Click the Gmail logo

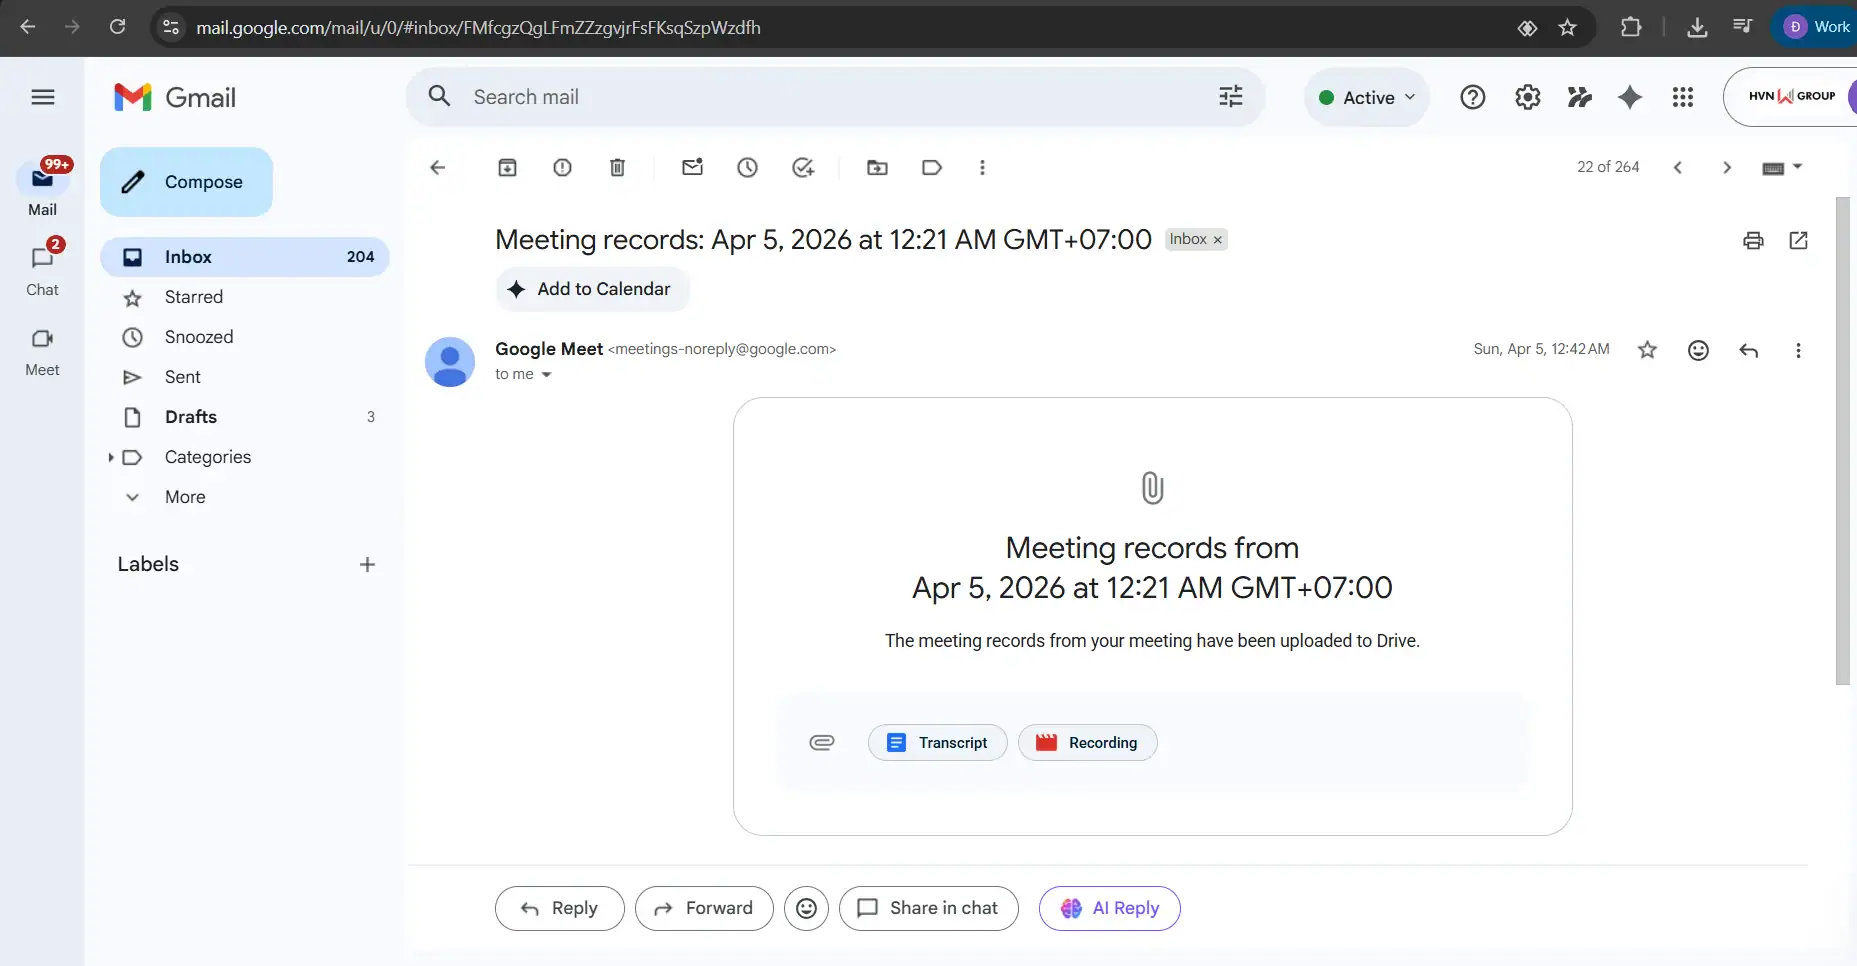(x=175, y=97)
